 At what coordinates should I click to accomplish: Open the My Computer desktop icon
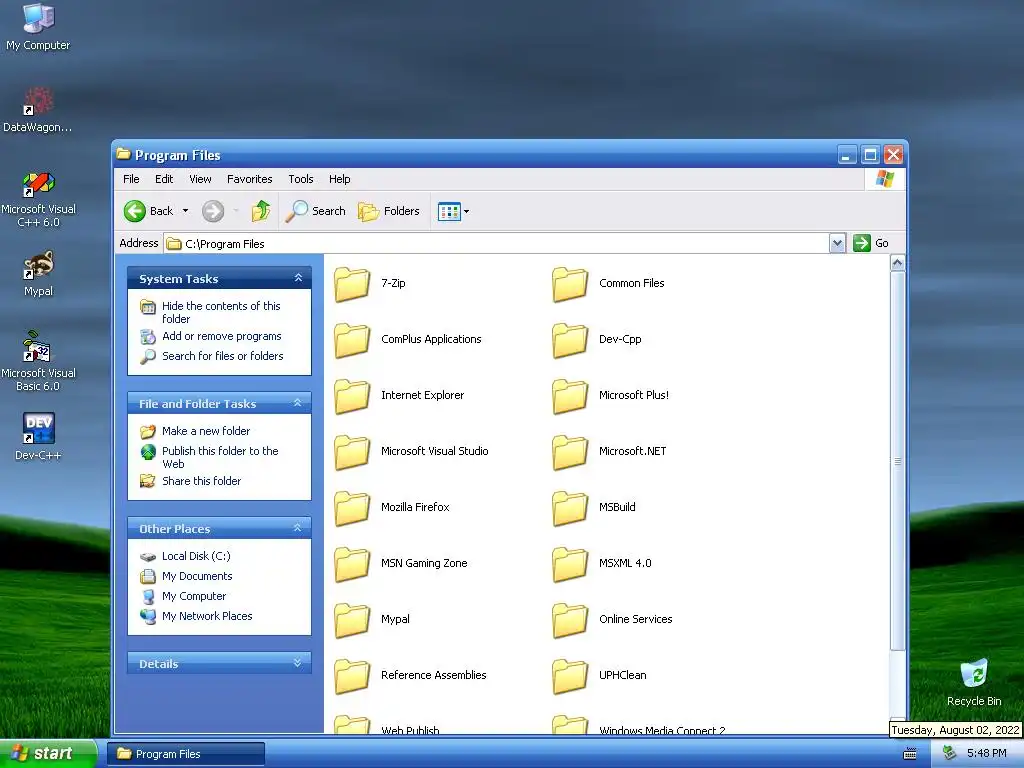(x=38, y=26)
